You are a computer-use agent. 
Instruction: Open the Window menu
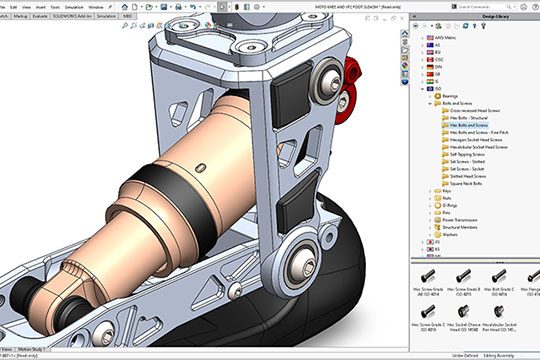point(96,7)
